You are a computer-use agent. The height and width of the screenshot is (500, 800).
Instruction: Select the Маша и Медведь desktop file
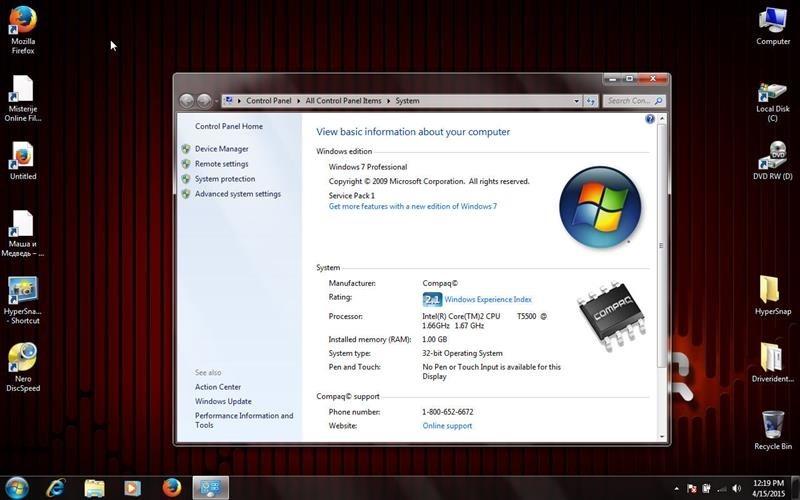23,234
